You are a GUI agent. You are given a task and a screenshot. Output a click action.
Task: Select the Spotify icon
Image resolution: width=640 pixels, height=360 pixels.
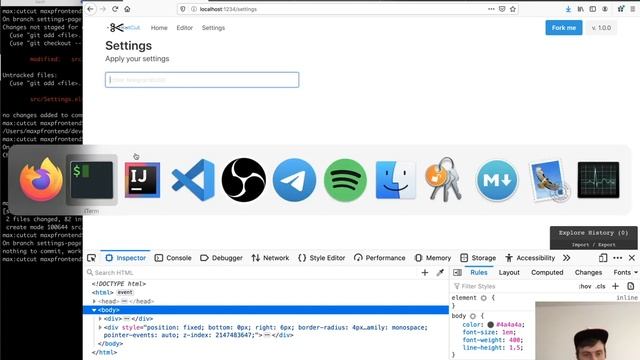[x=345, y=180]
